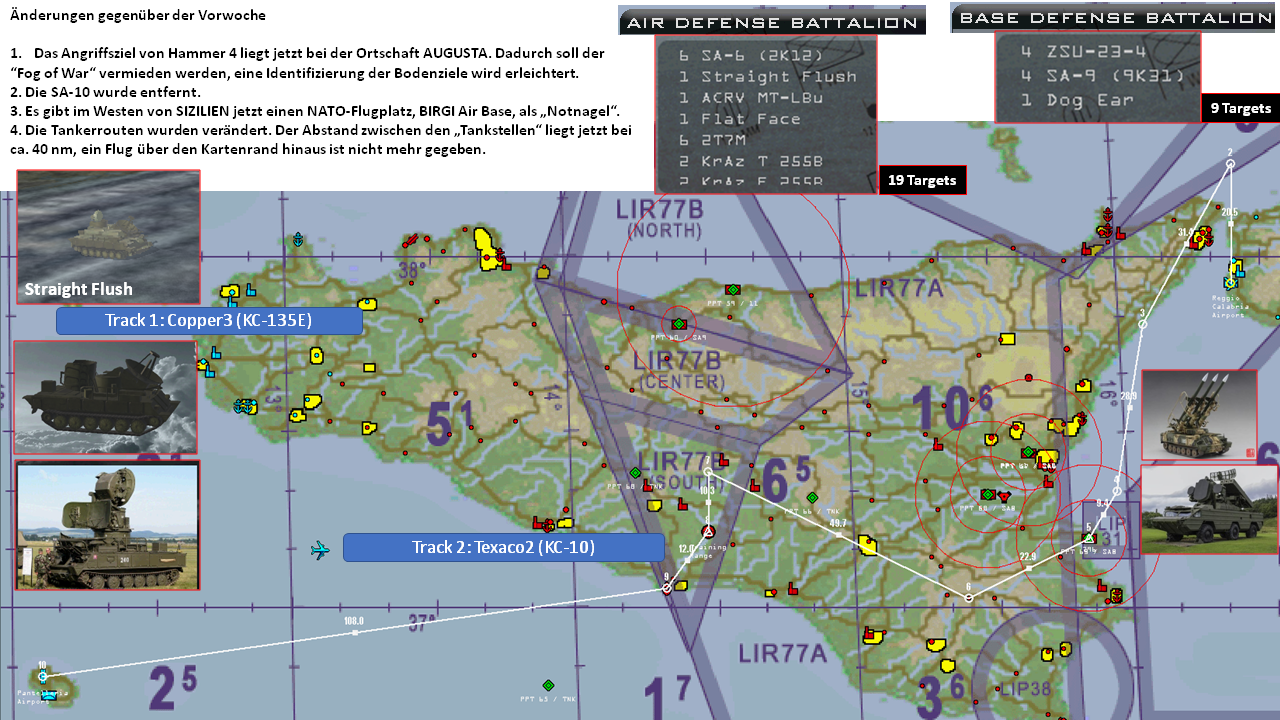Image resolution: width=1280 pixels, height=720 pixels.
Task: Select the twin cyan anchor icons on the west coast
Action: 245,406
